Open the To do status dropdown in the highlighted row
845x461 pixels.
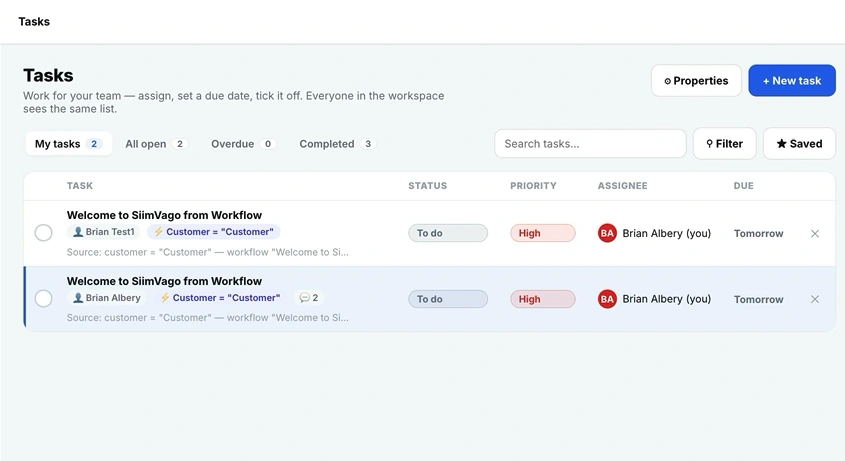coord(448,299)
